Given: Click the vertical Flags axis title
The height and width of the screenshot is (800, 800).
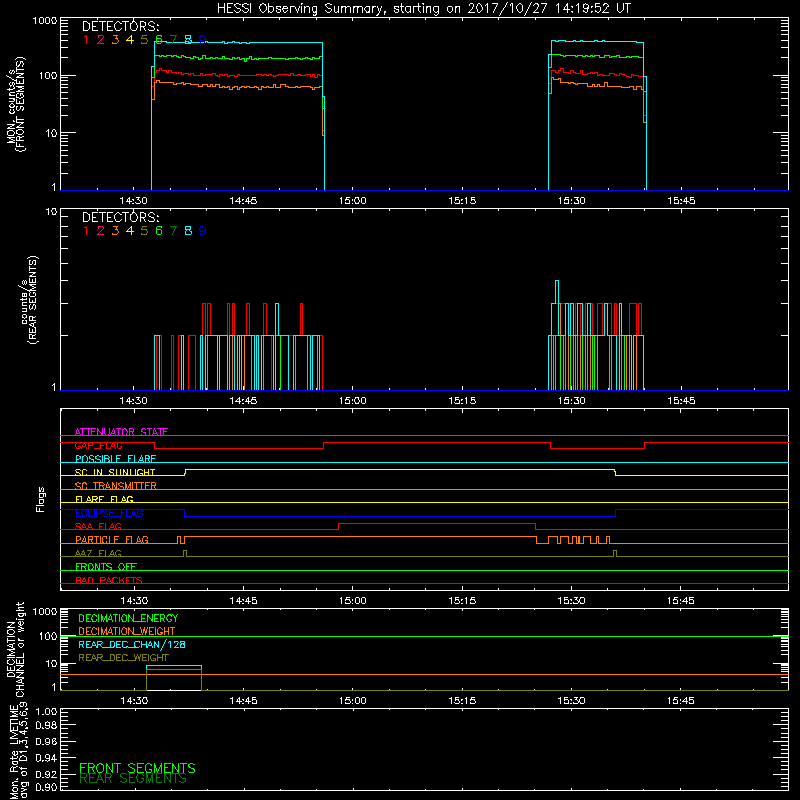Looking at the screenshot, I should [41, 499].
